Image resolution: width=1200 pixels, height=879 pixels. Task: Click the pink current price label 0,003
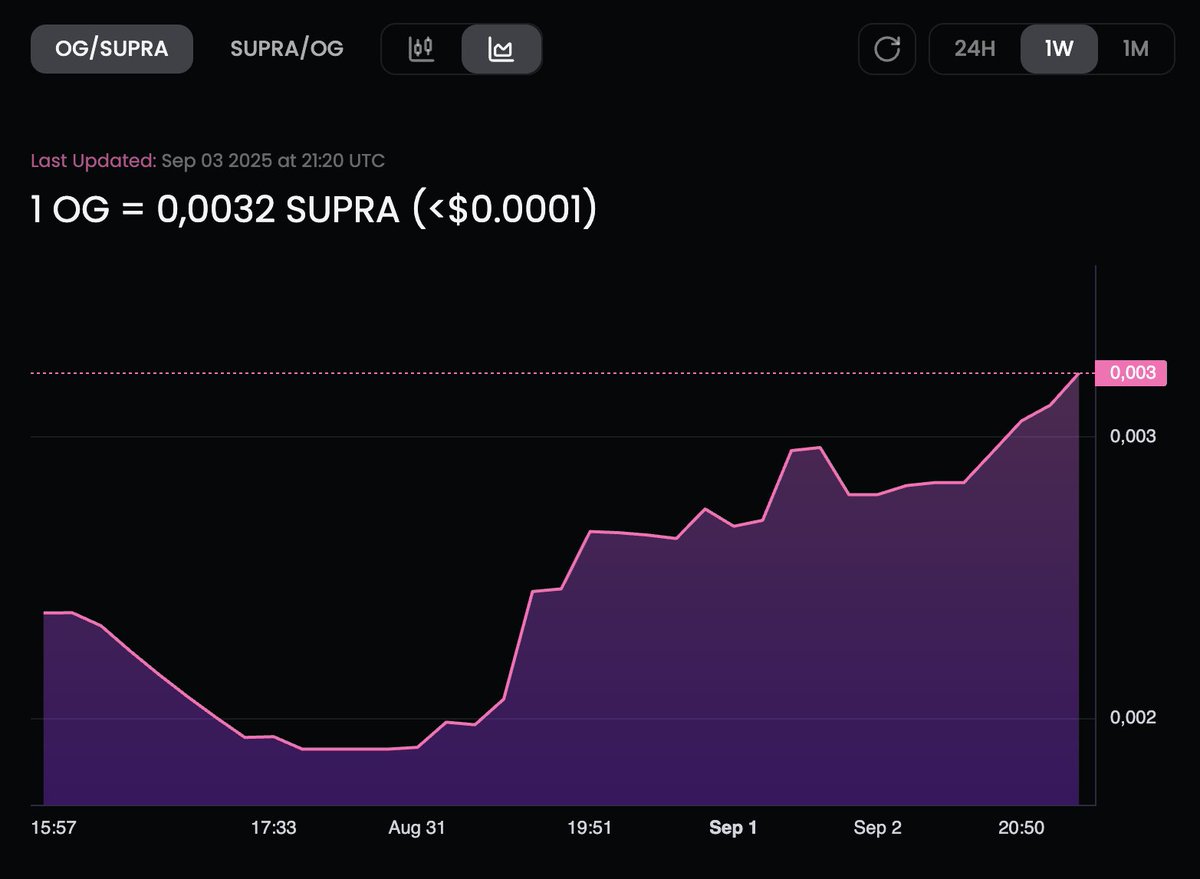1131,373
